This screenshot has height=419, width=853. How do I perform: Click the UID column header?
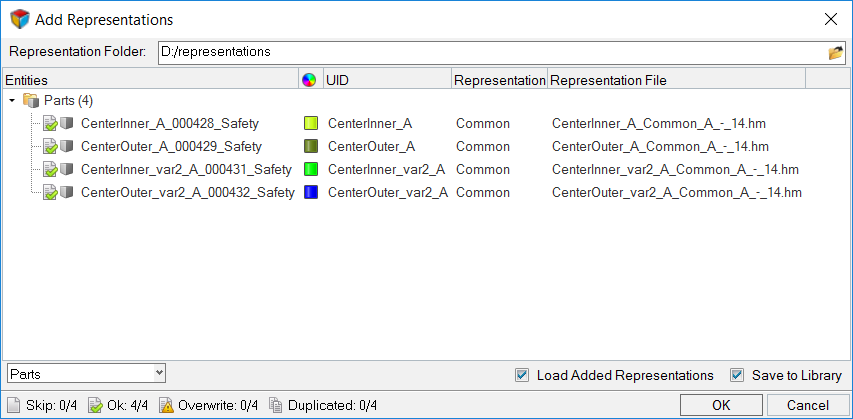click(x=385, y=80)
